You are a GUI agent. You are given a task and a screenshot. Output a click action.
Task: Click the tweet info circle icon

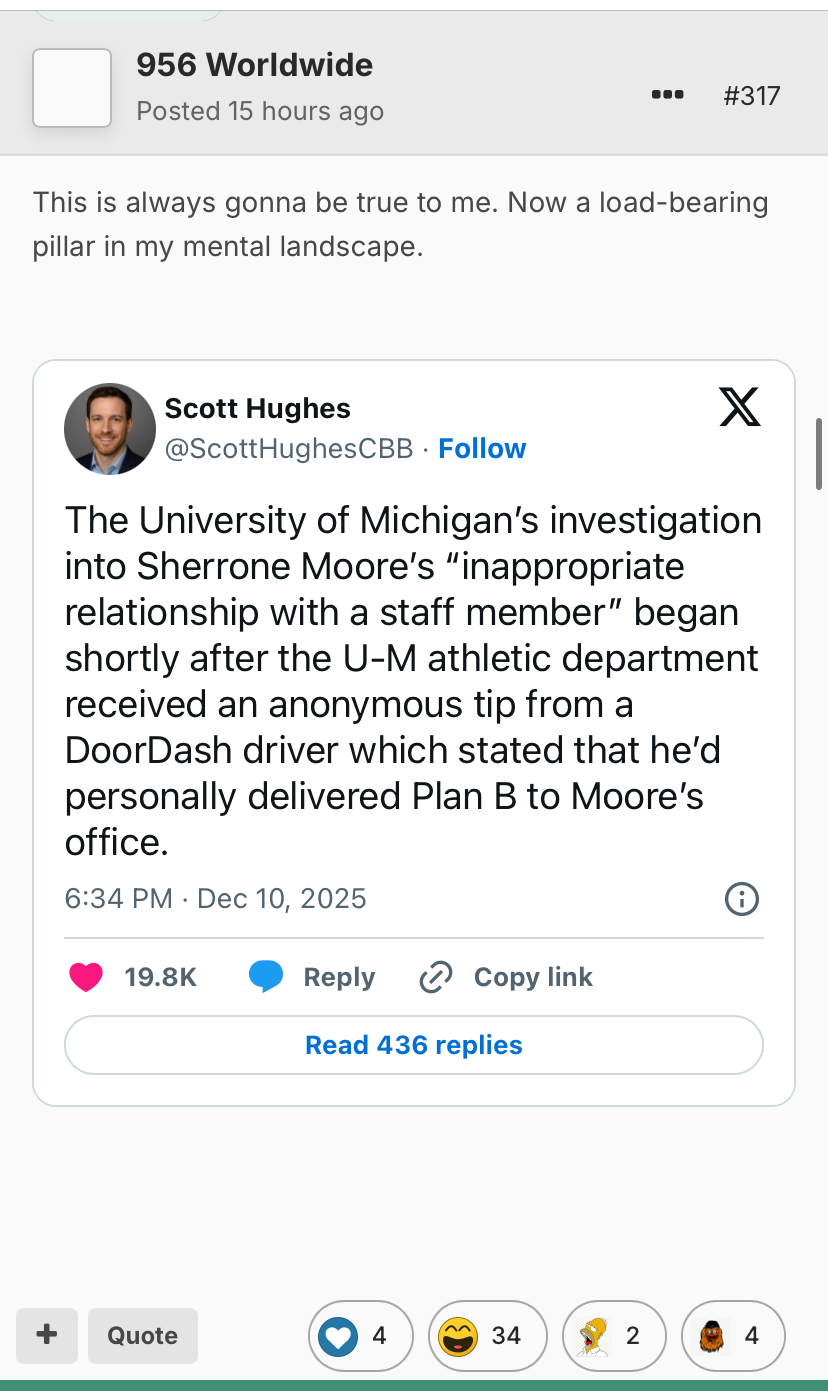point(741,899)
